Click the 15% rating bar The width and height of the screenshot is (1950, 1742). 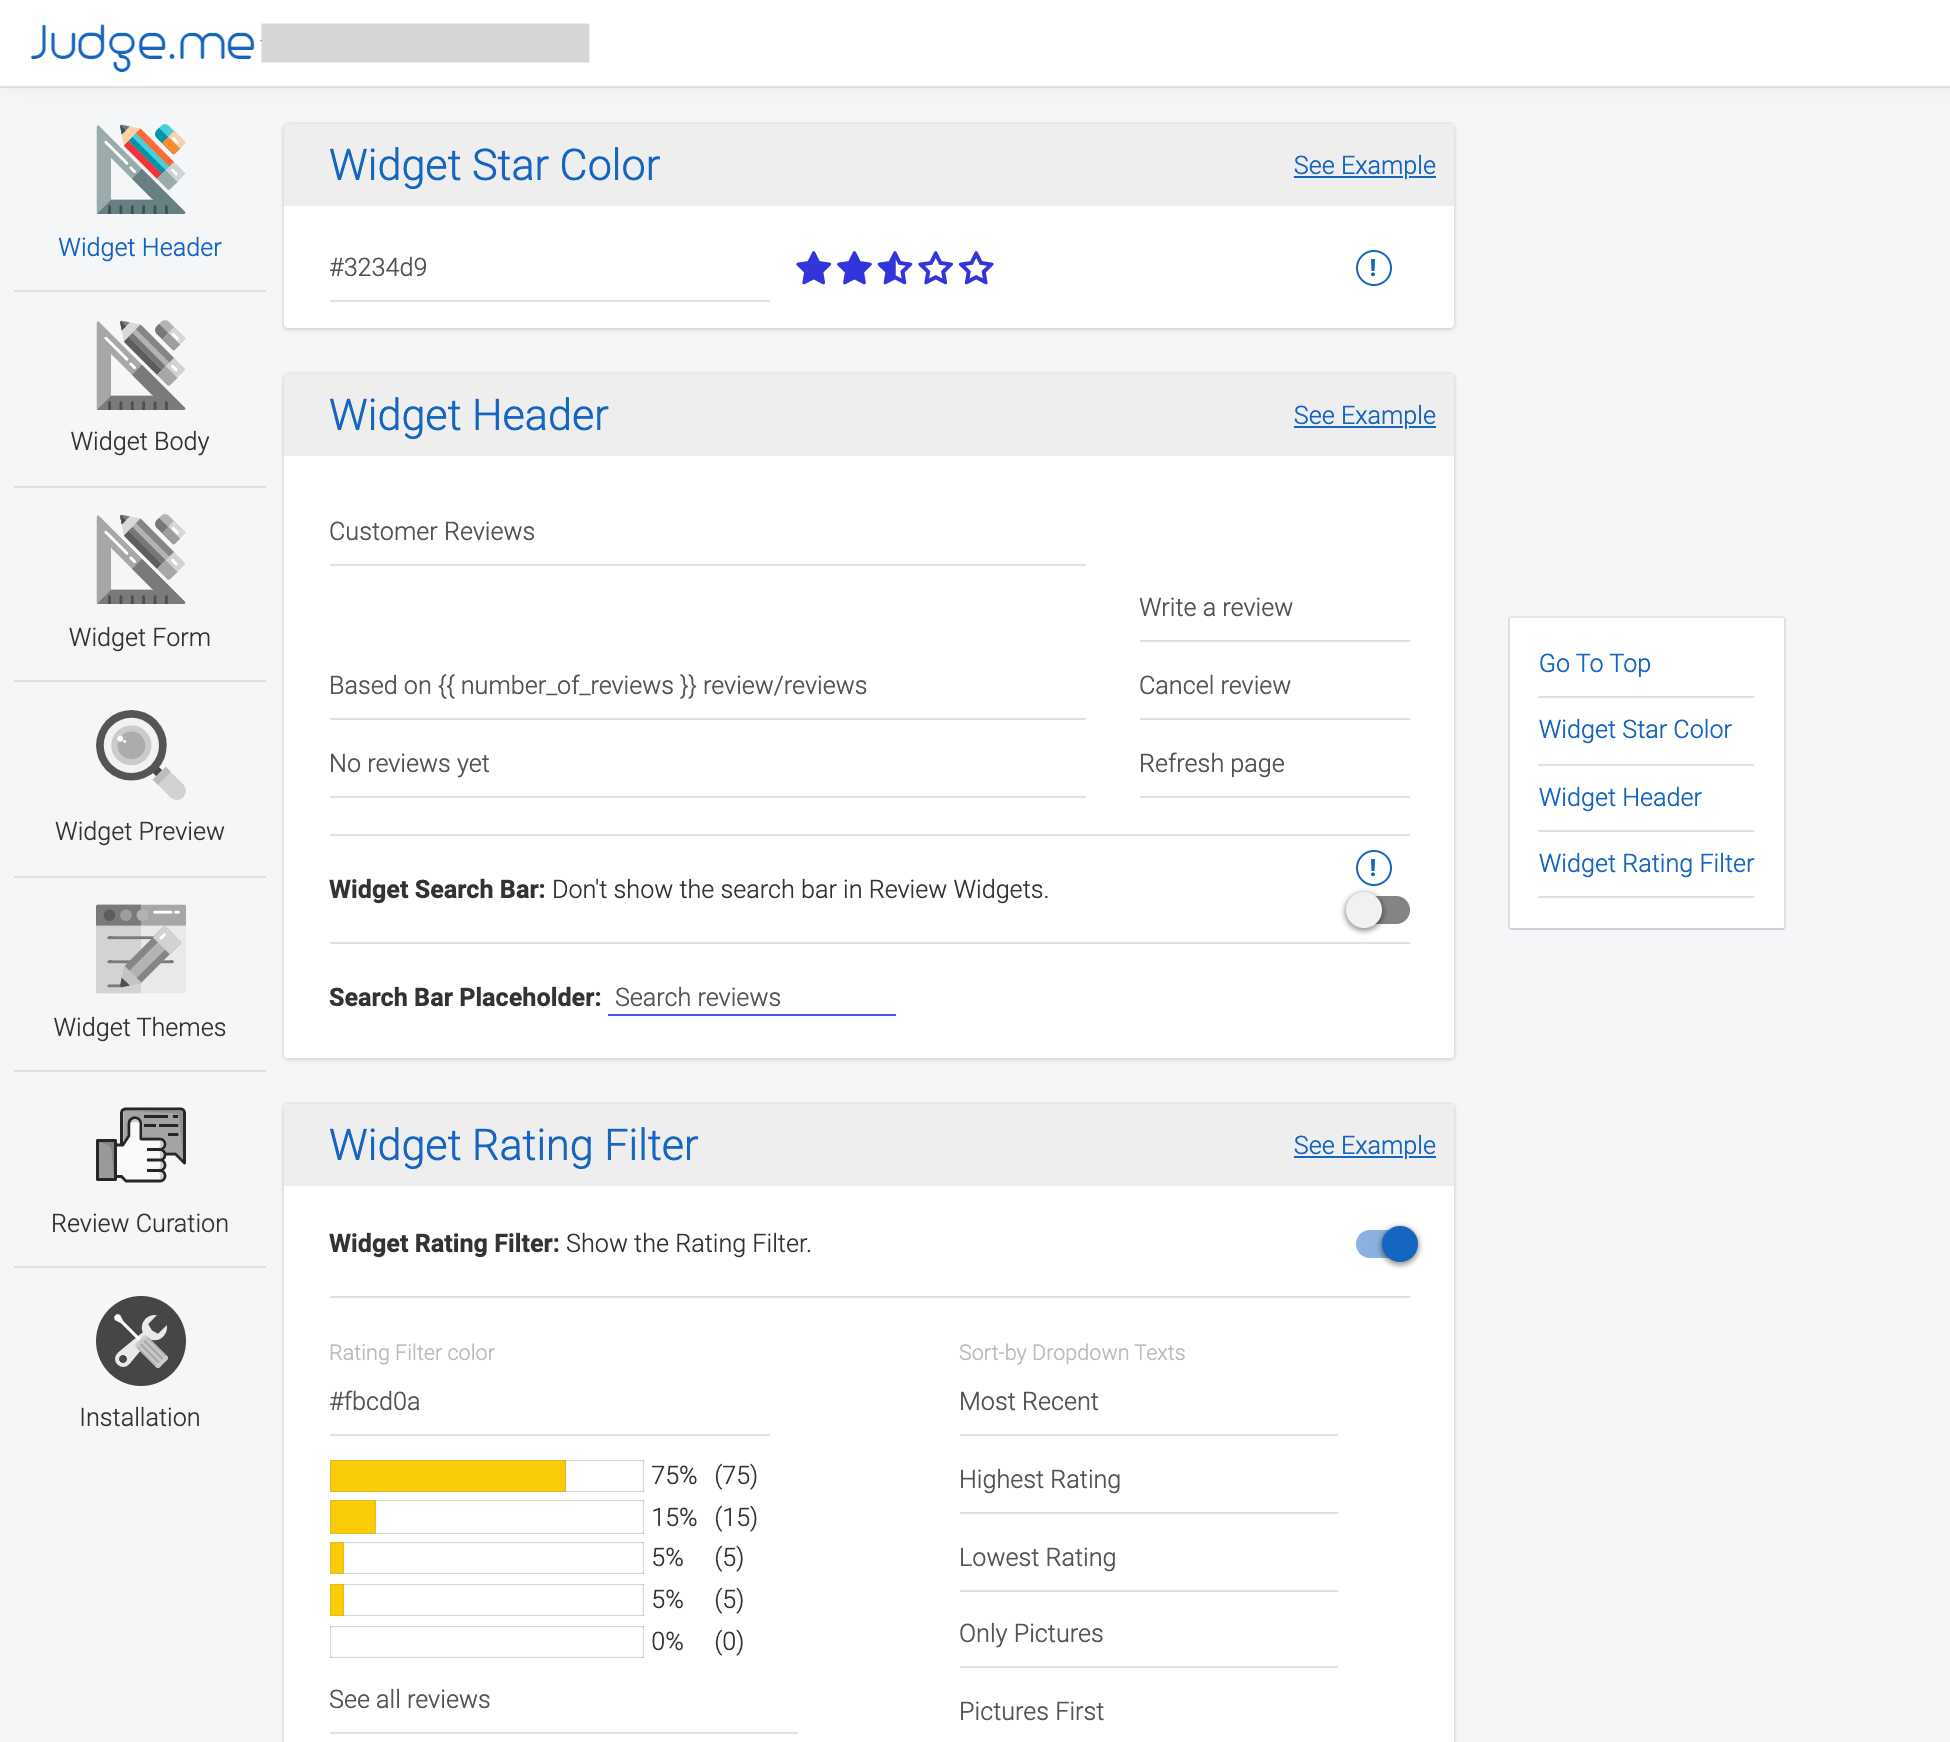click(x=486, y=1517)
